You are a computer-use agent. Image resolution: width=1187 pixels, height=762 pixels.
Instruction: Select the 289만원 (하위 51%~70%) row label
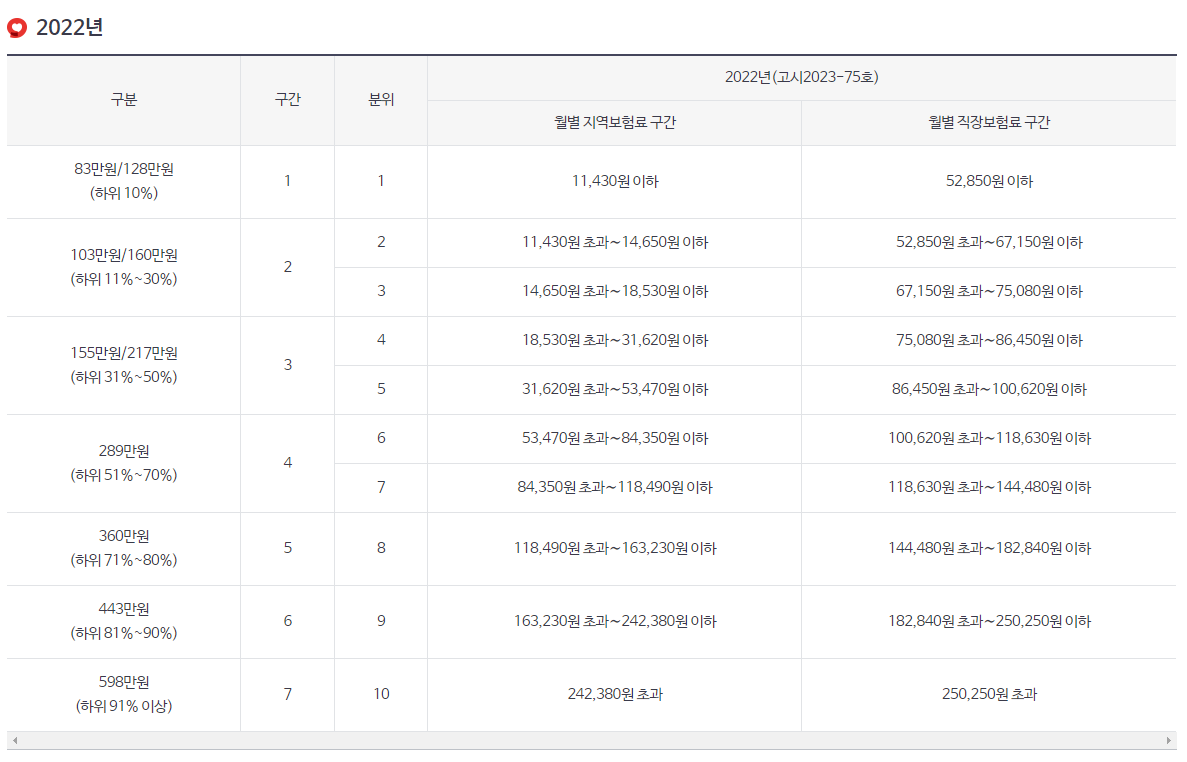122,463
